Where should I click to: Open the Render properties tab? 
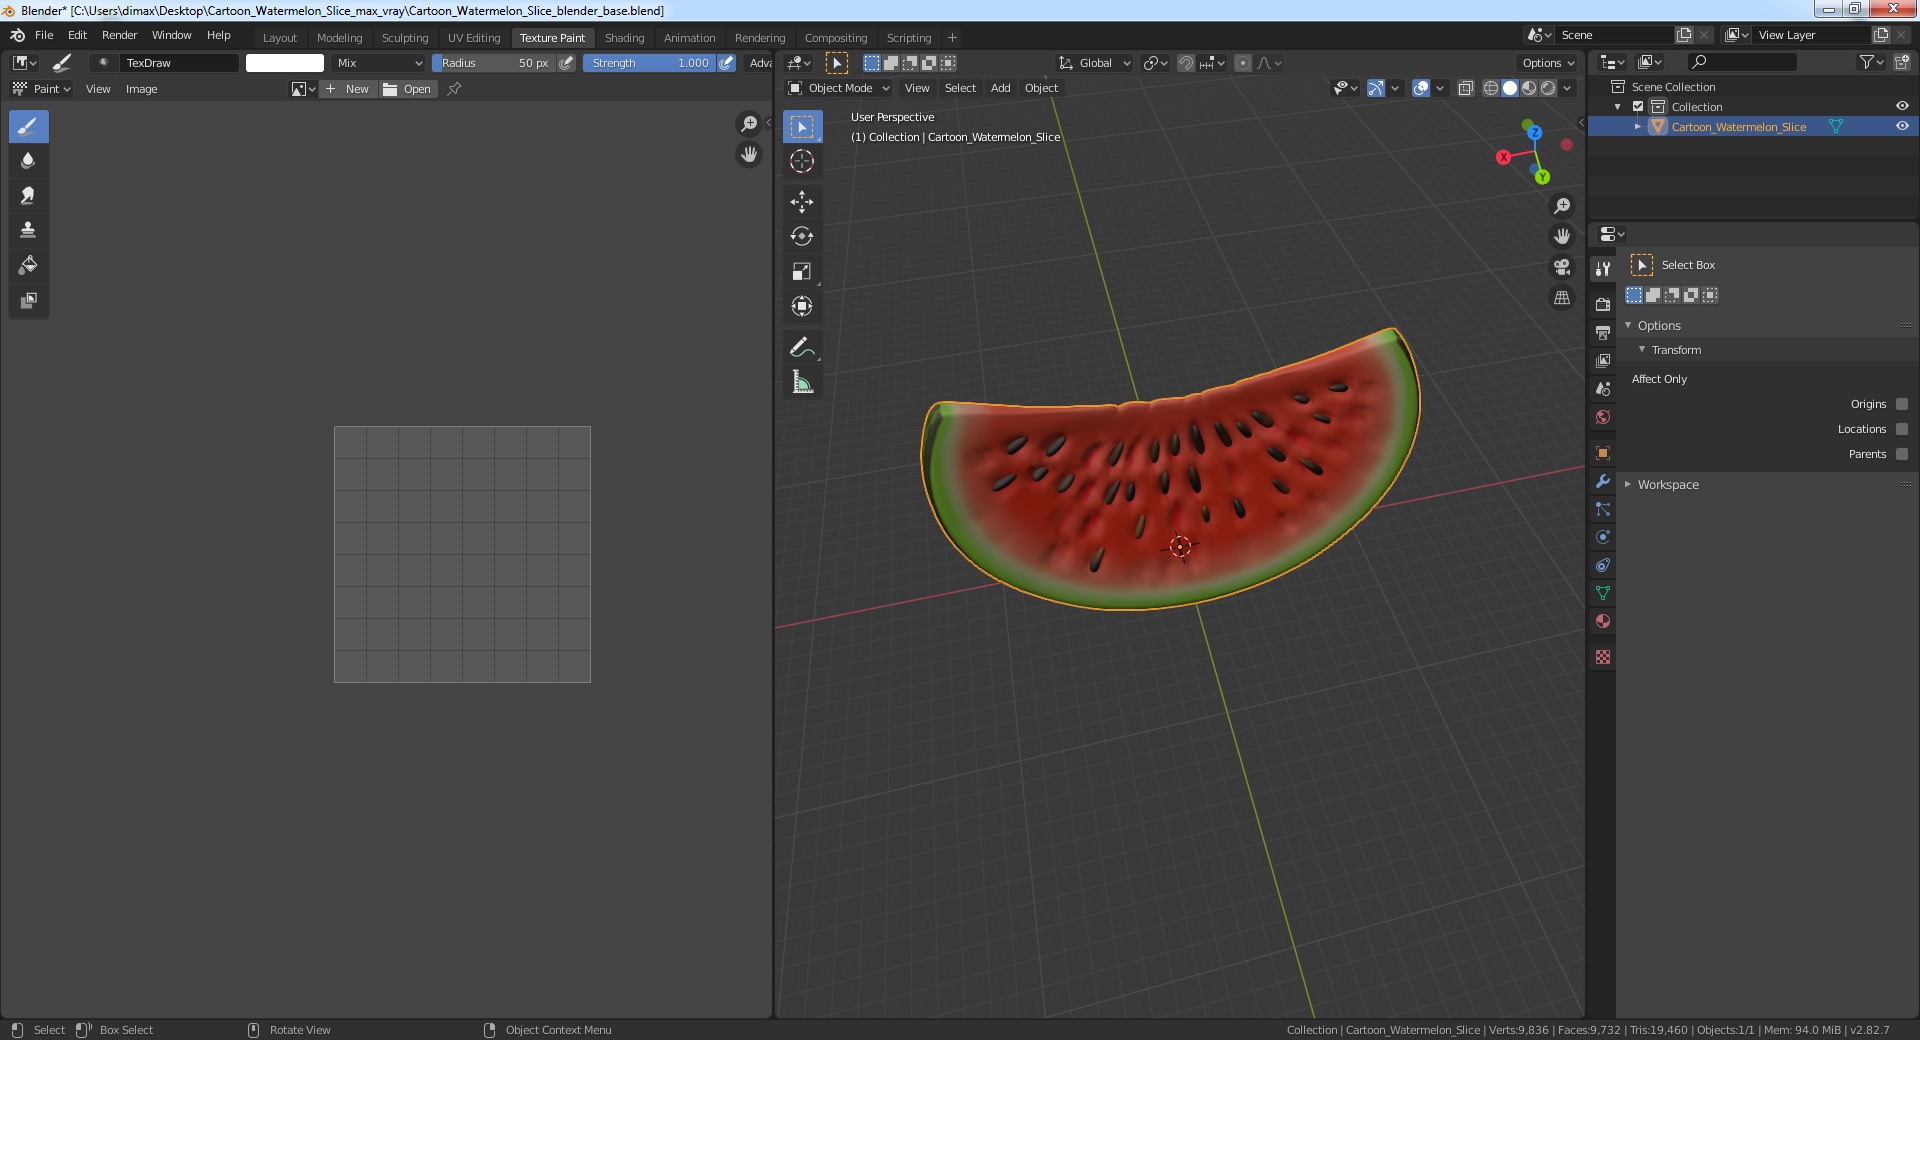coord(1603,304)
